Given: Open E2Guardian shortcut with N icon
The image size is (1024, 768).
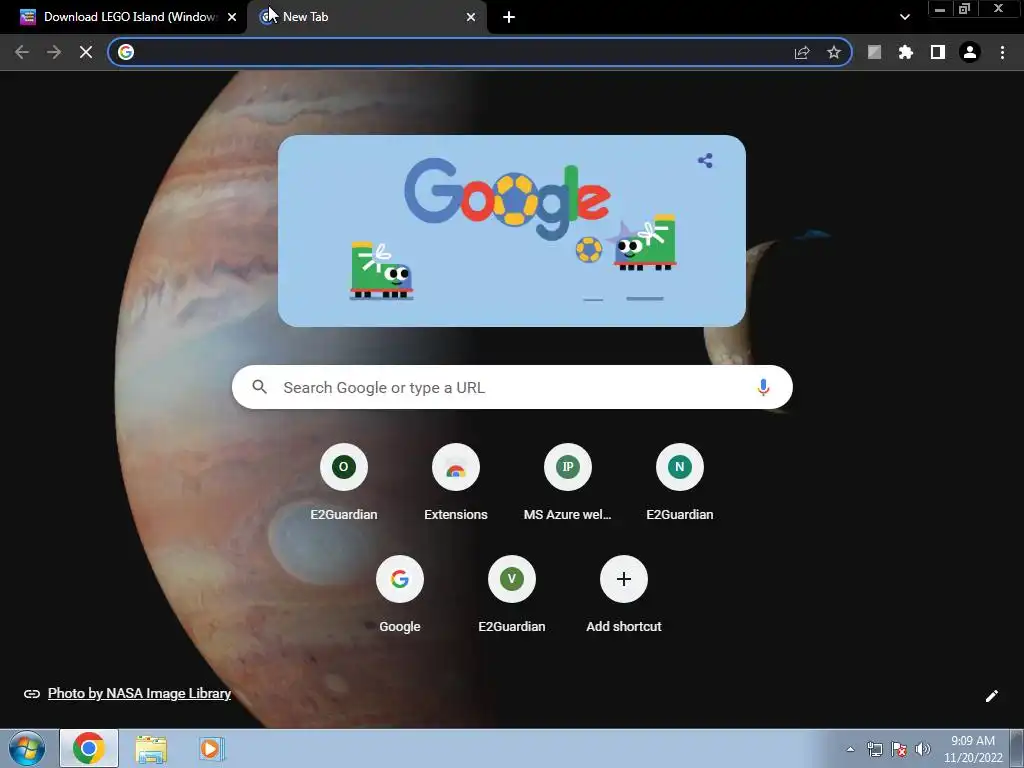Looking at the screenshot, I should tap(680, 483).
